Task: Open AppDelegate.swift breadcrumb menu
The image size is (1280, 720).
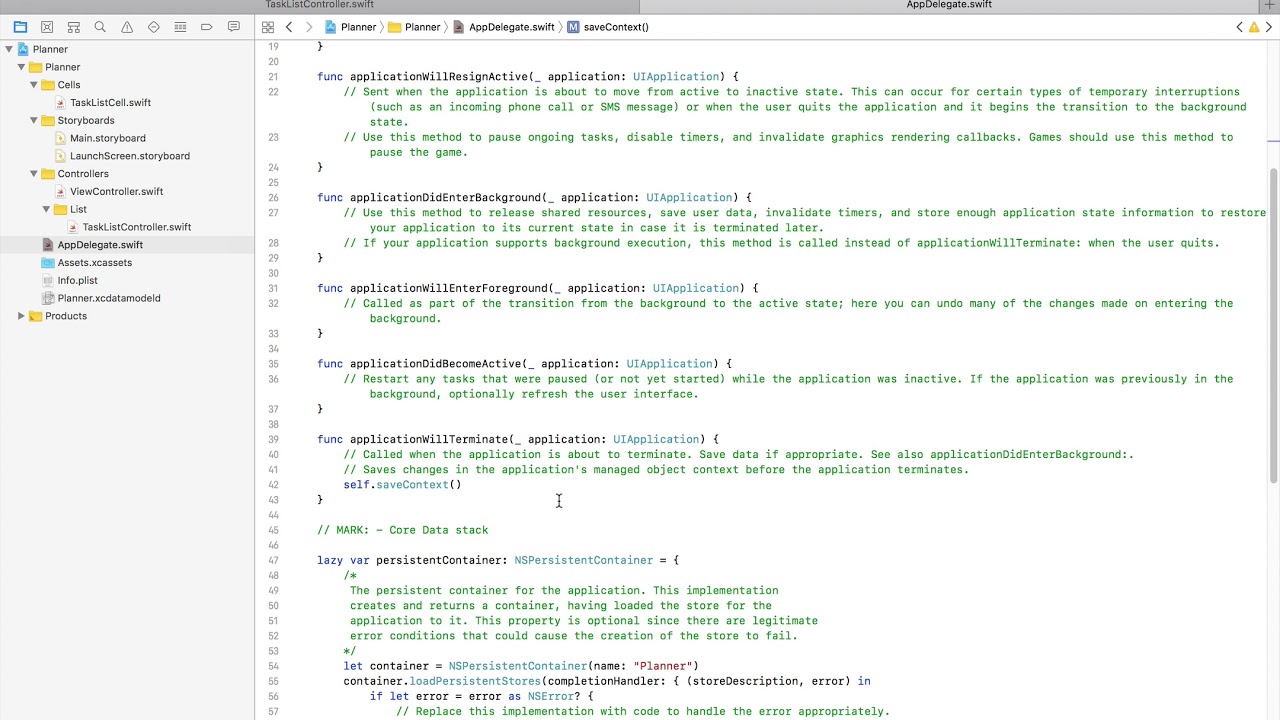Action: pyautogui.click(x=504, y=27)
